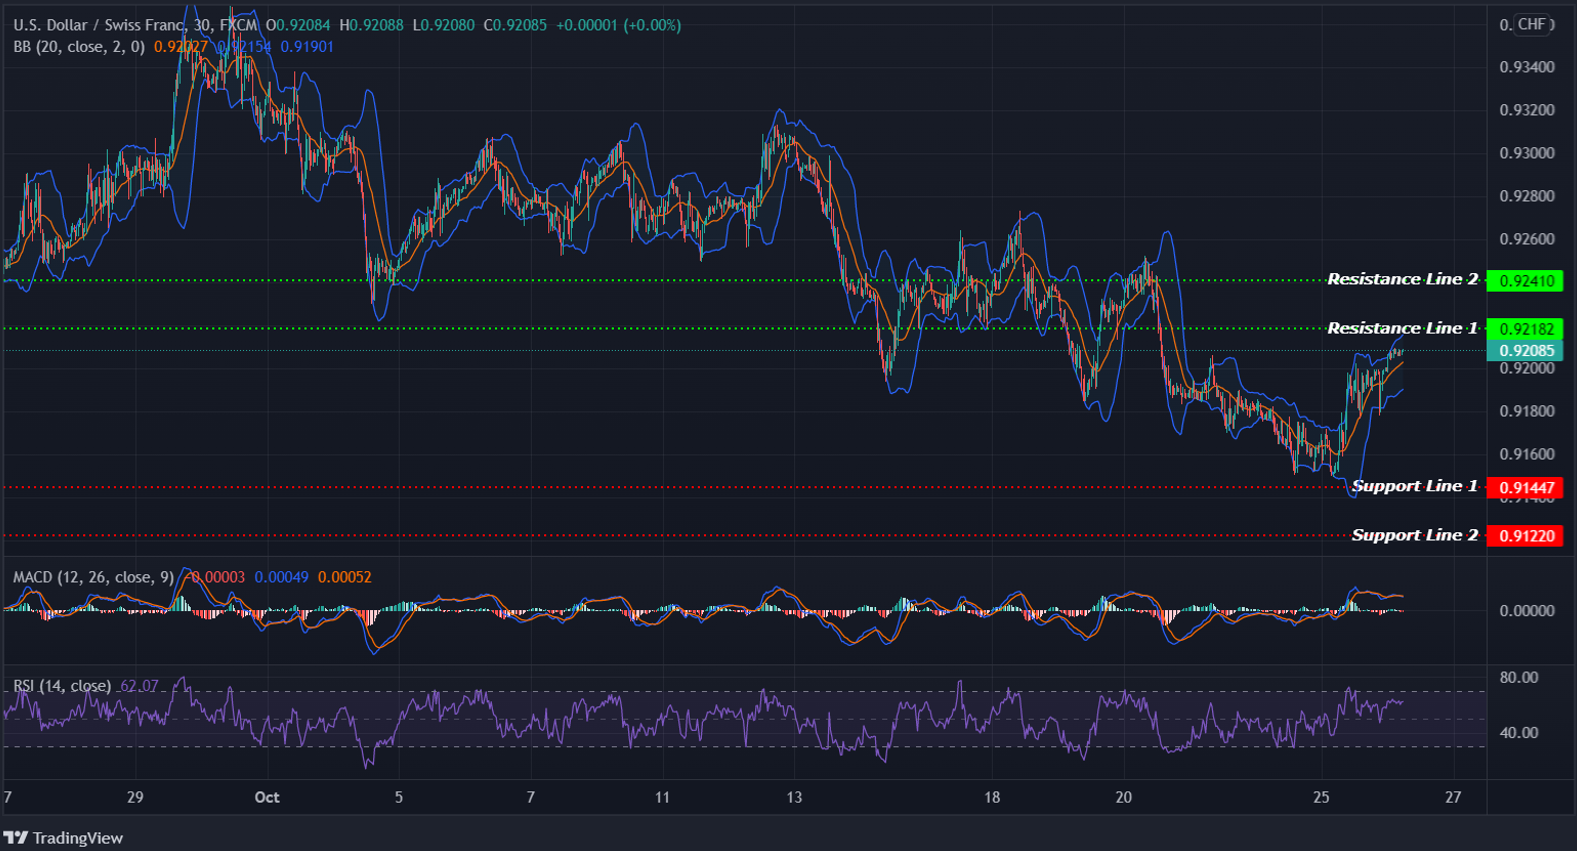Image resolution: width=1577 pixels, height=851 pixels.
Task: Click the 0.92600 price axis label
Action: (1527, 239)
